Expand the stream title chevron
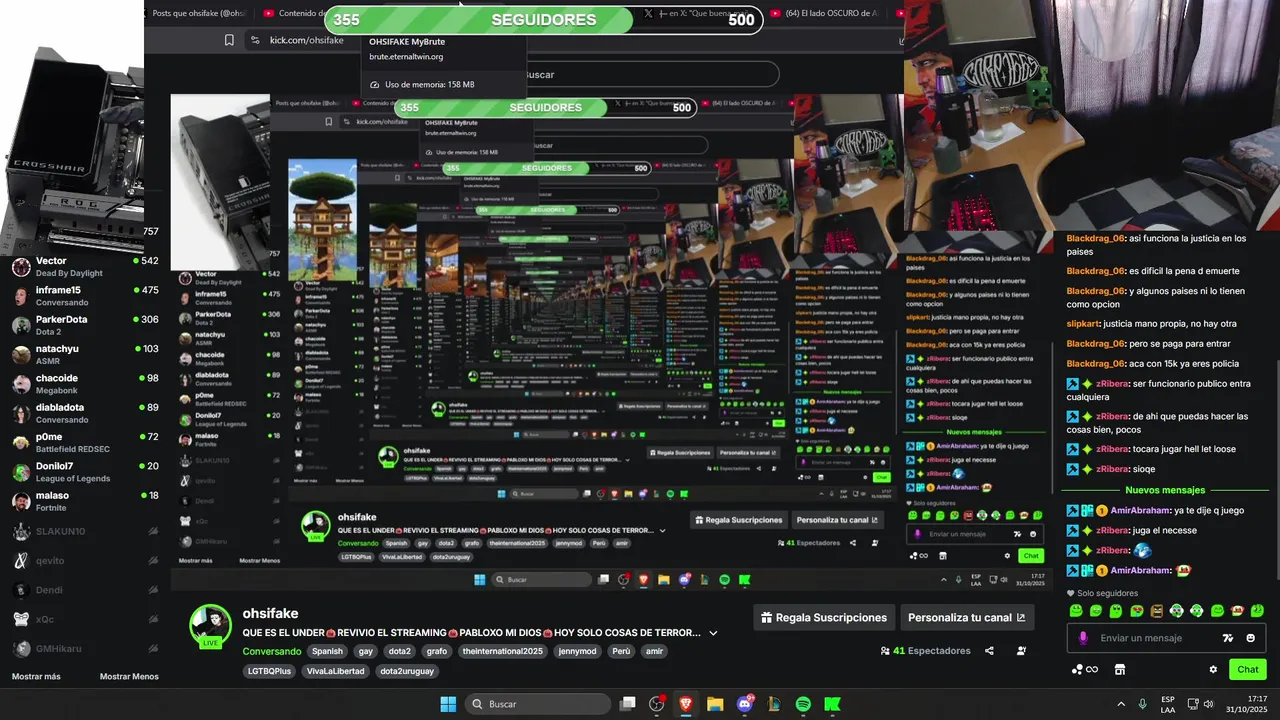This screenshot has height=720, width=1280. pos(713,633)
